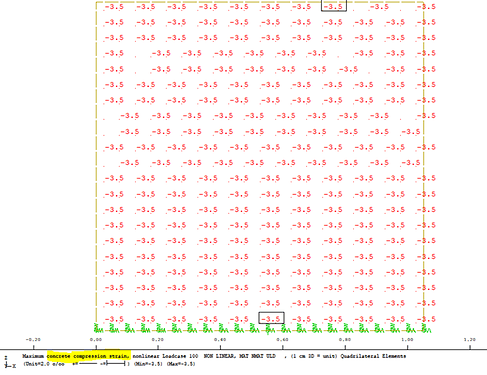Click the 1.00 axis tick label
487x375 pixels.
click(x=407, y=339)
